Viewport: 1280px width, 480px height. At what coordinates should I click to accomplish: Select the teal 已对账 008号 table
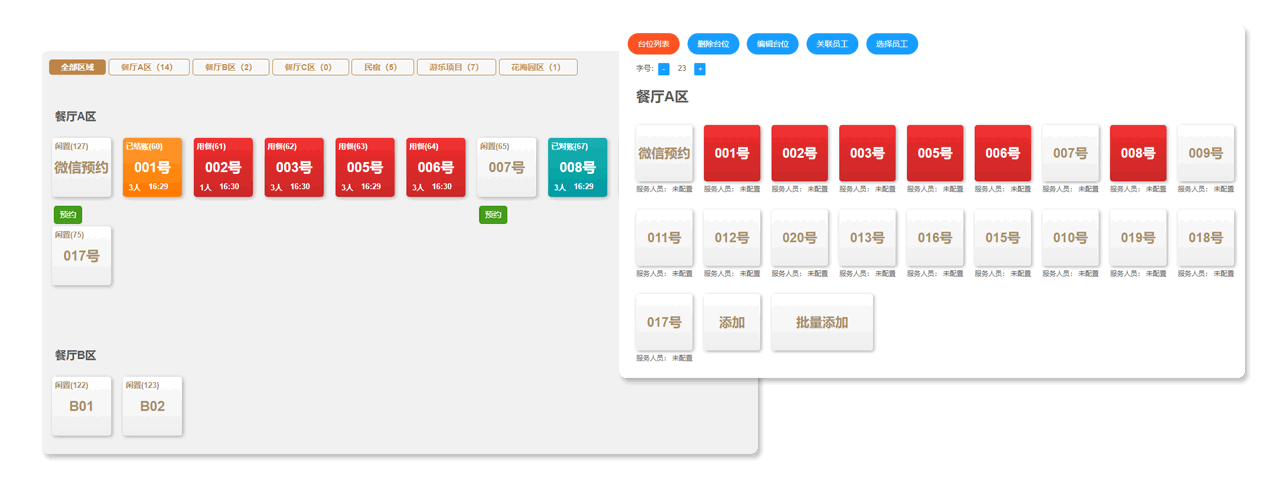pyautogui.click(x=577, y=167)
